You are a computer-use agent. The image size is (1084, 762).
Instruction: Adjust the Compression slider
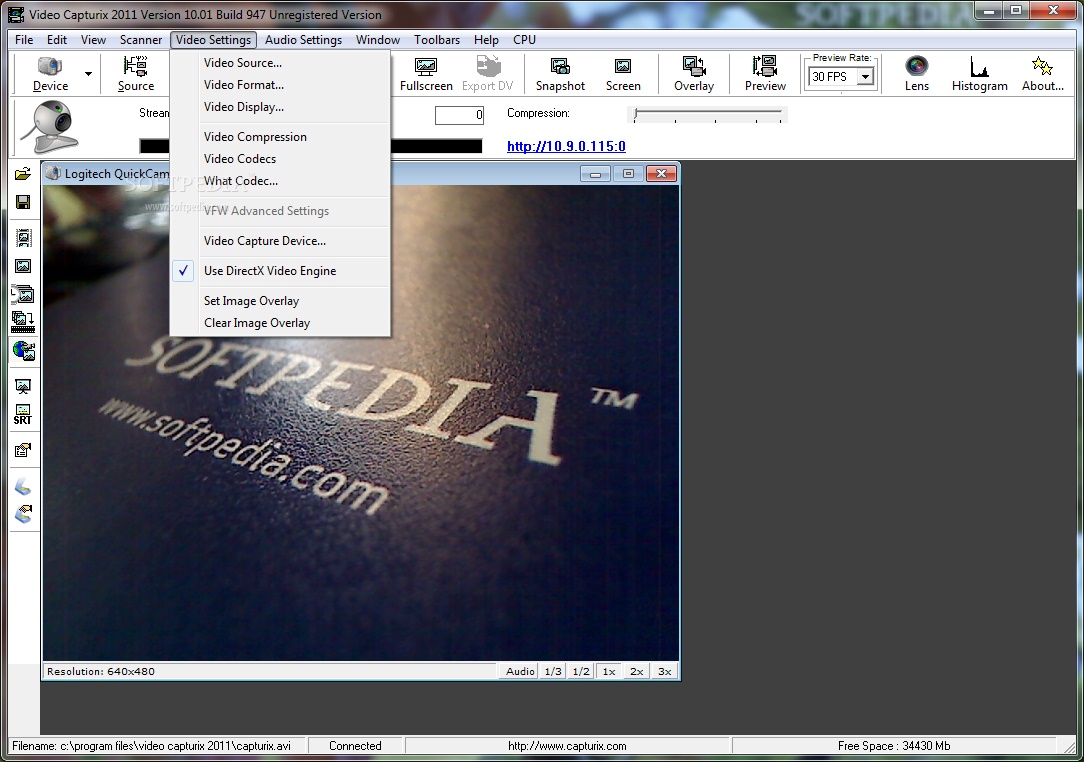[x=708, y=114]
